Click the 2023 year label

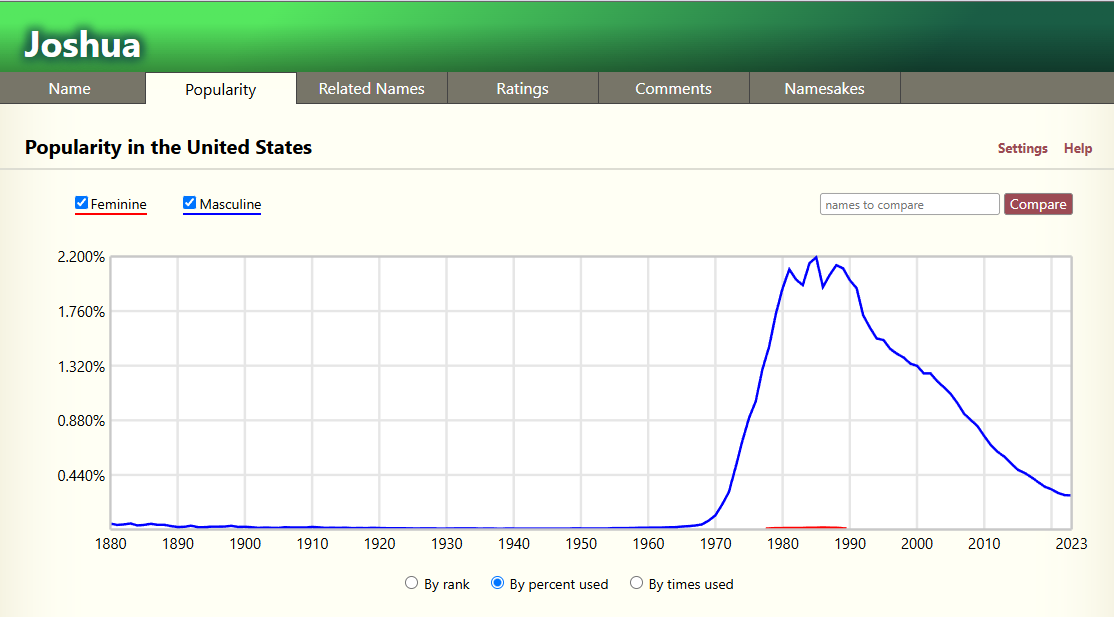click(x=1071, y=544)
